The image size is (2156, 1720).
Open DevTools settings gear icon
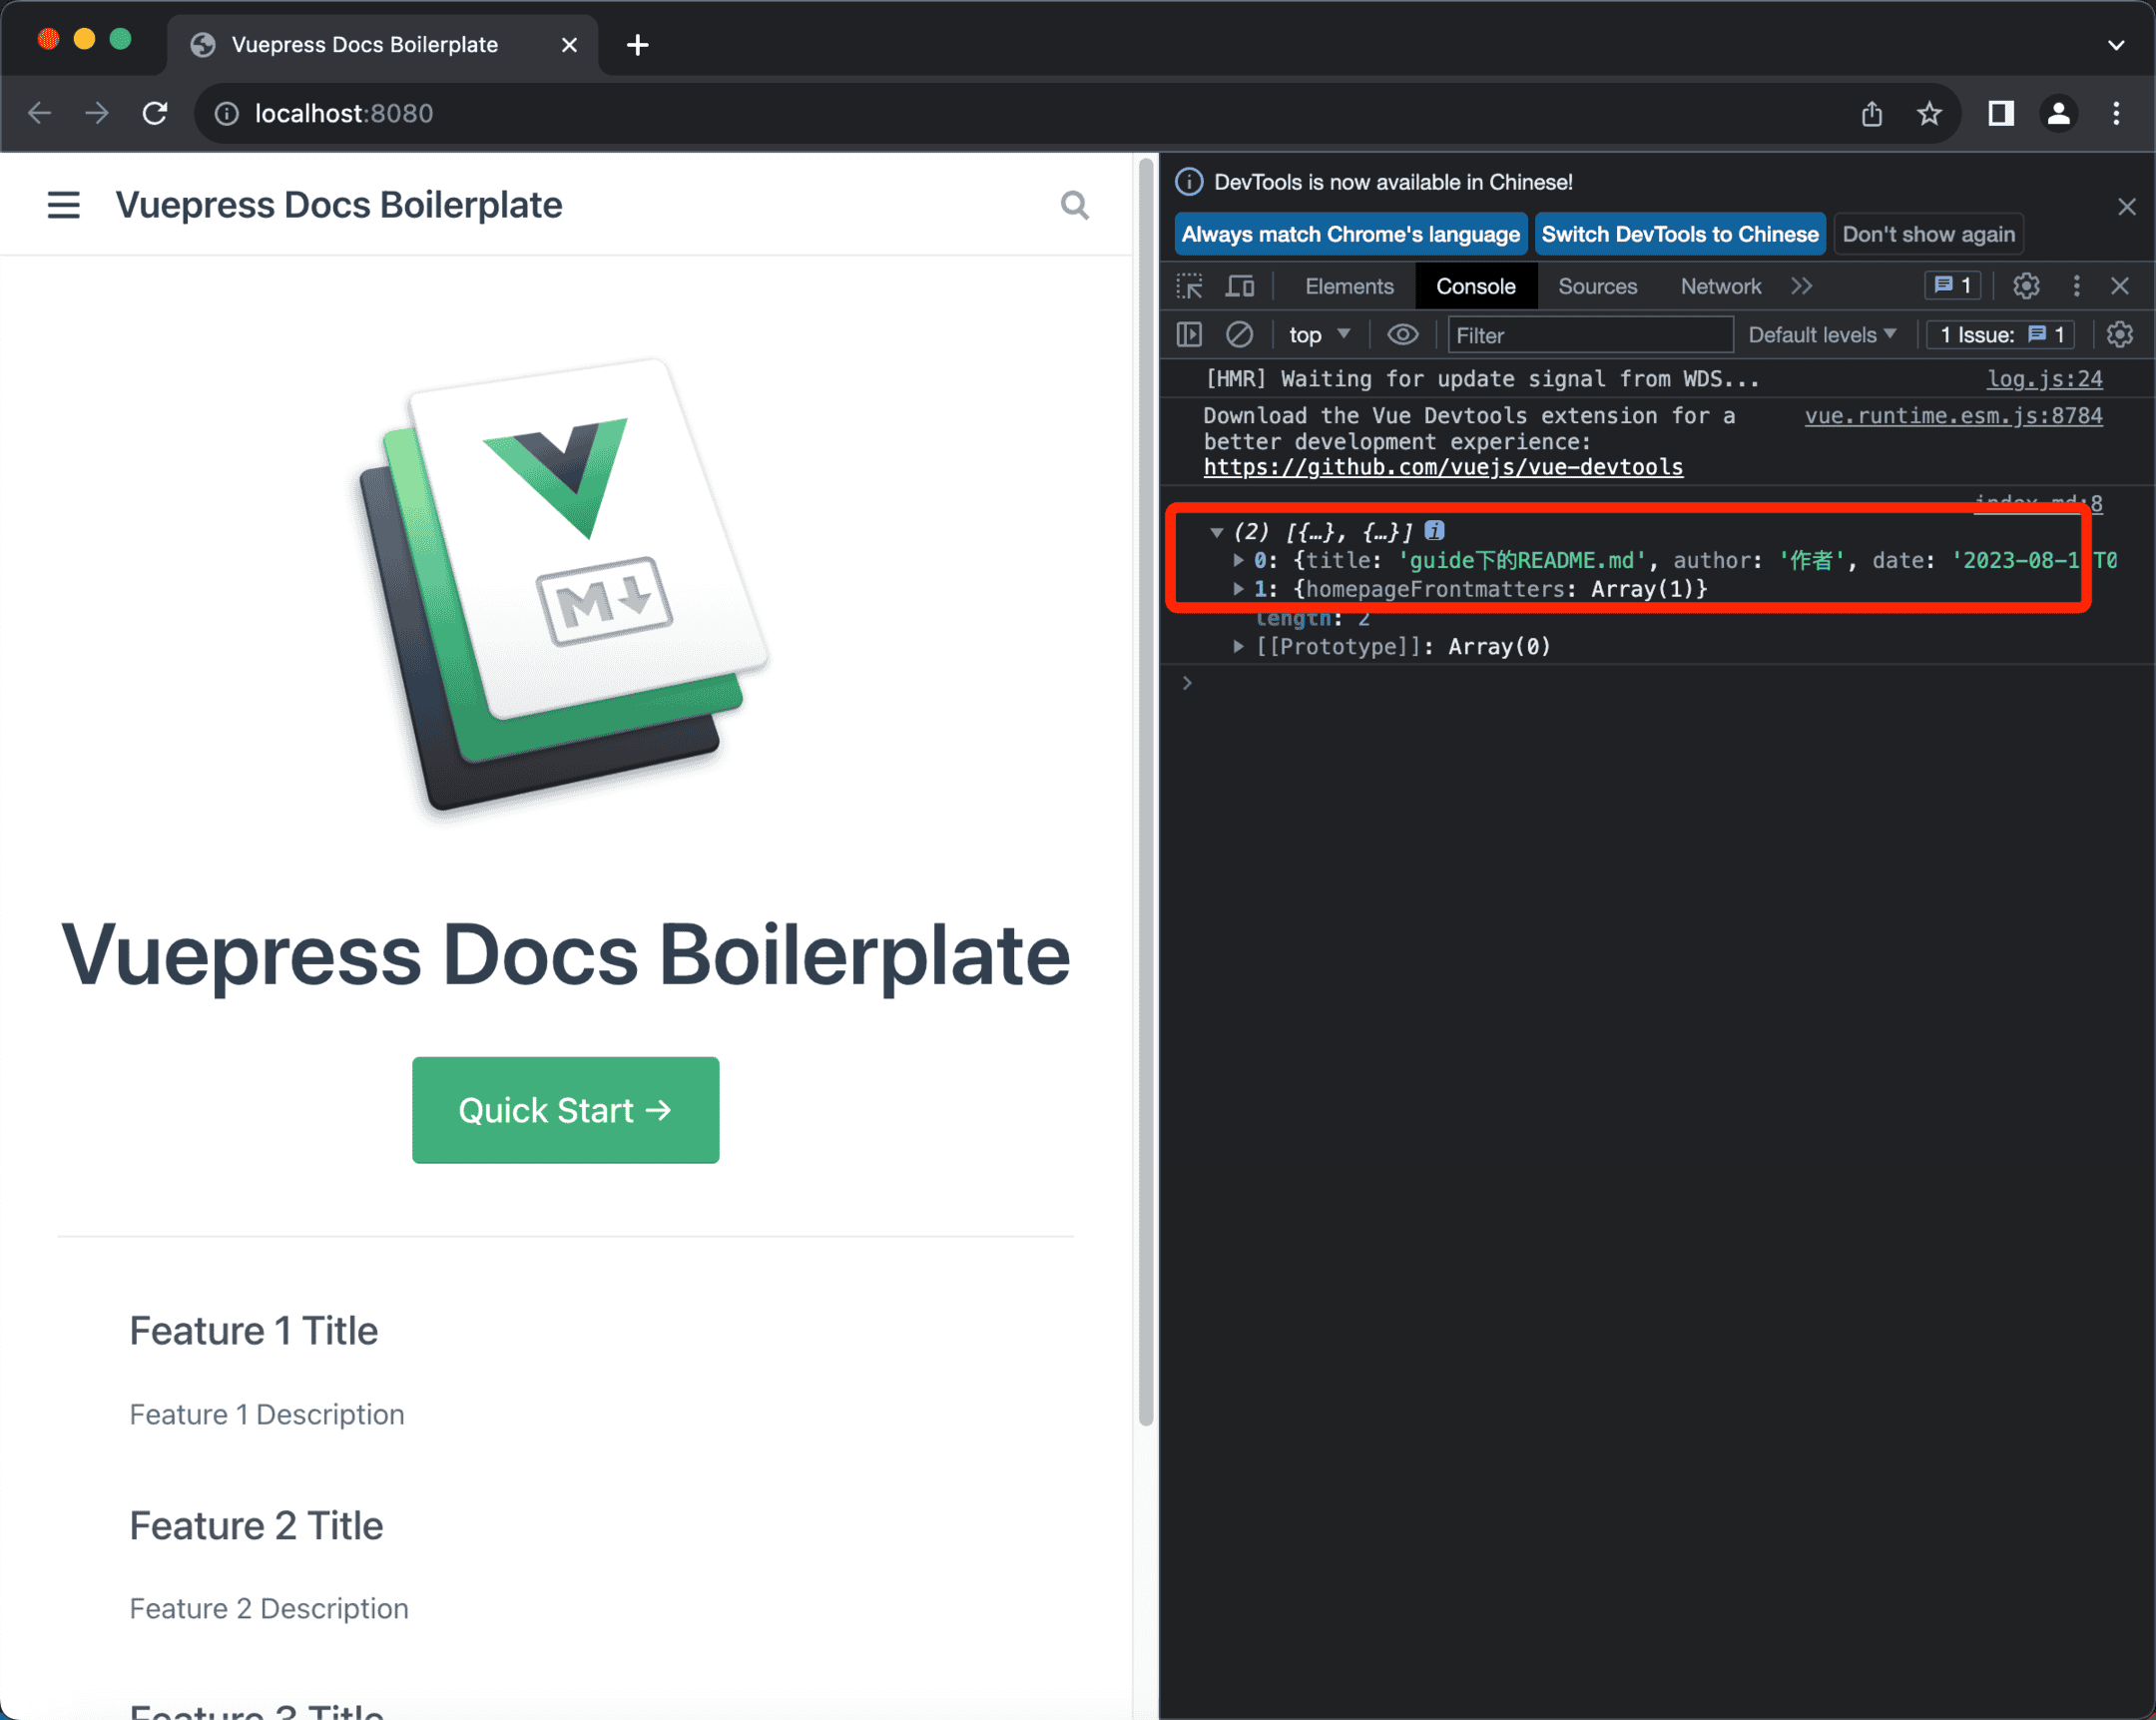(2026, 286)
